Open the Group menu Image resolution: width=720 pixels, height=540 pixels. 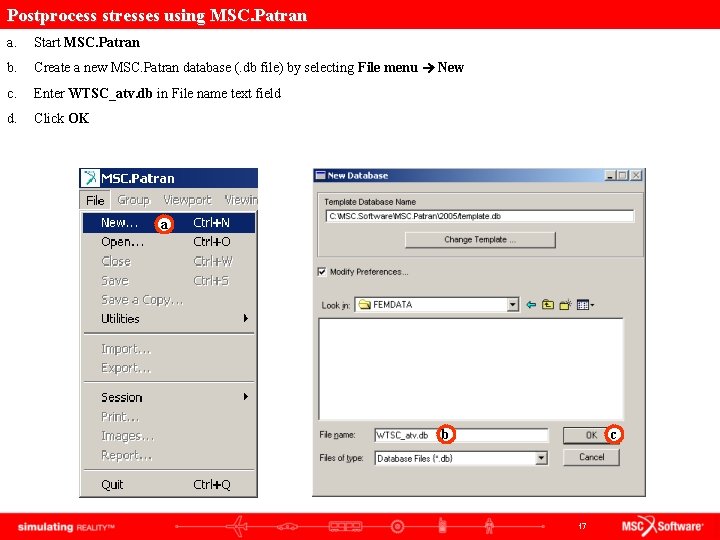(133, 200)
